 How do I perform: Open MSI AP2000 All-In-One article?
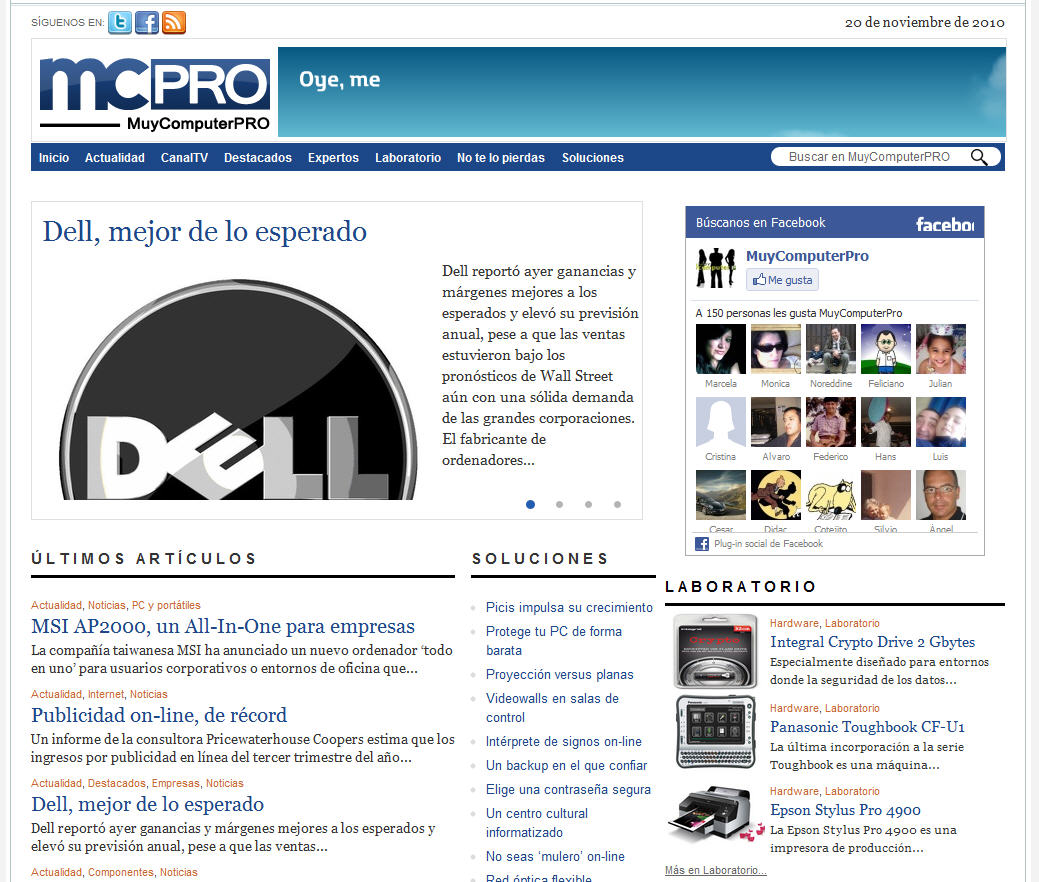(223, 626)
